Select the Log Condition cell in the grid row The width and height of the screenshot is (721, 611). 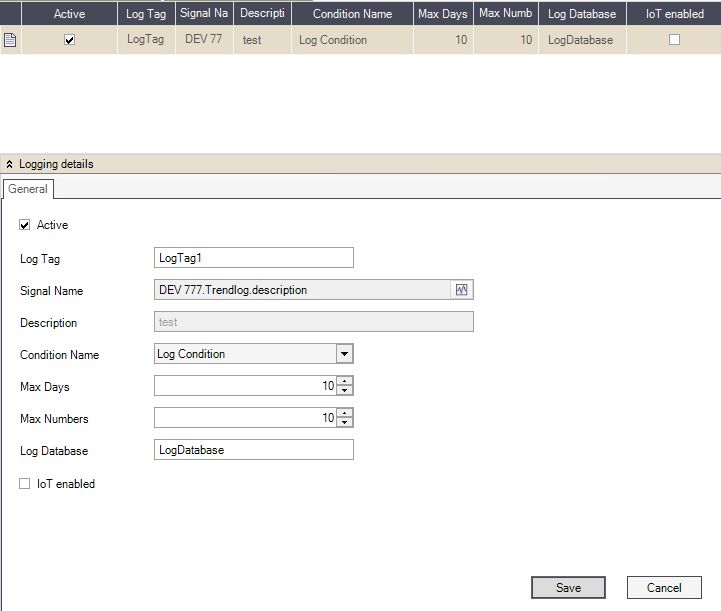(x=352, y=40)
